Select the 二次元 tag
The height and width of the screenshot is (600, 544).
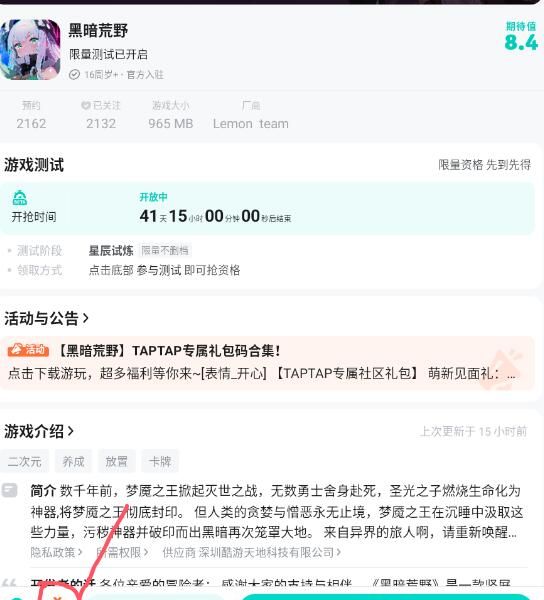(x=24, y=461)
